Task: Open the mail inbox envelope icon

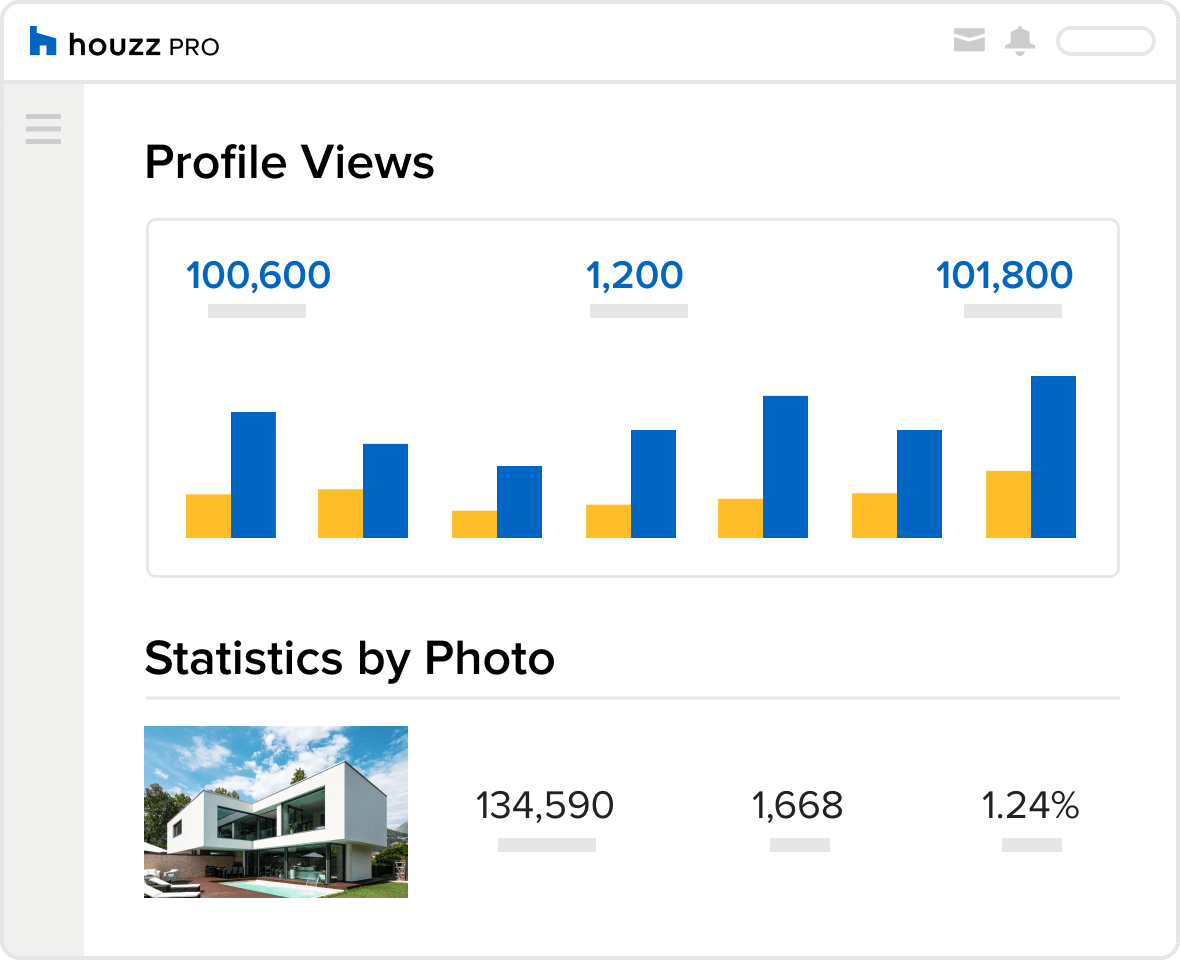Action: 969,41
